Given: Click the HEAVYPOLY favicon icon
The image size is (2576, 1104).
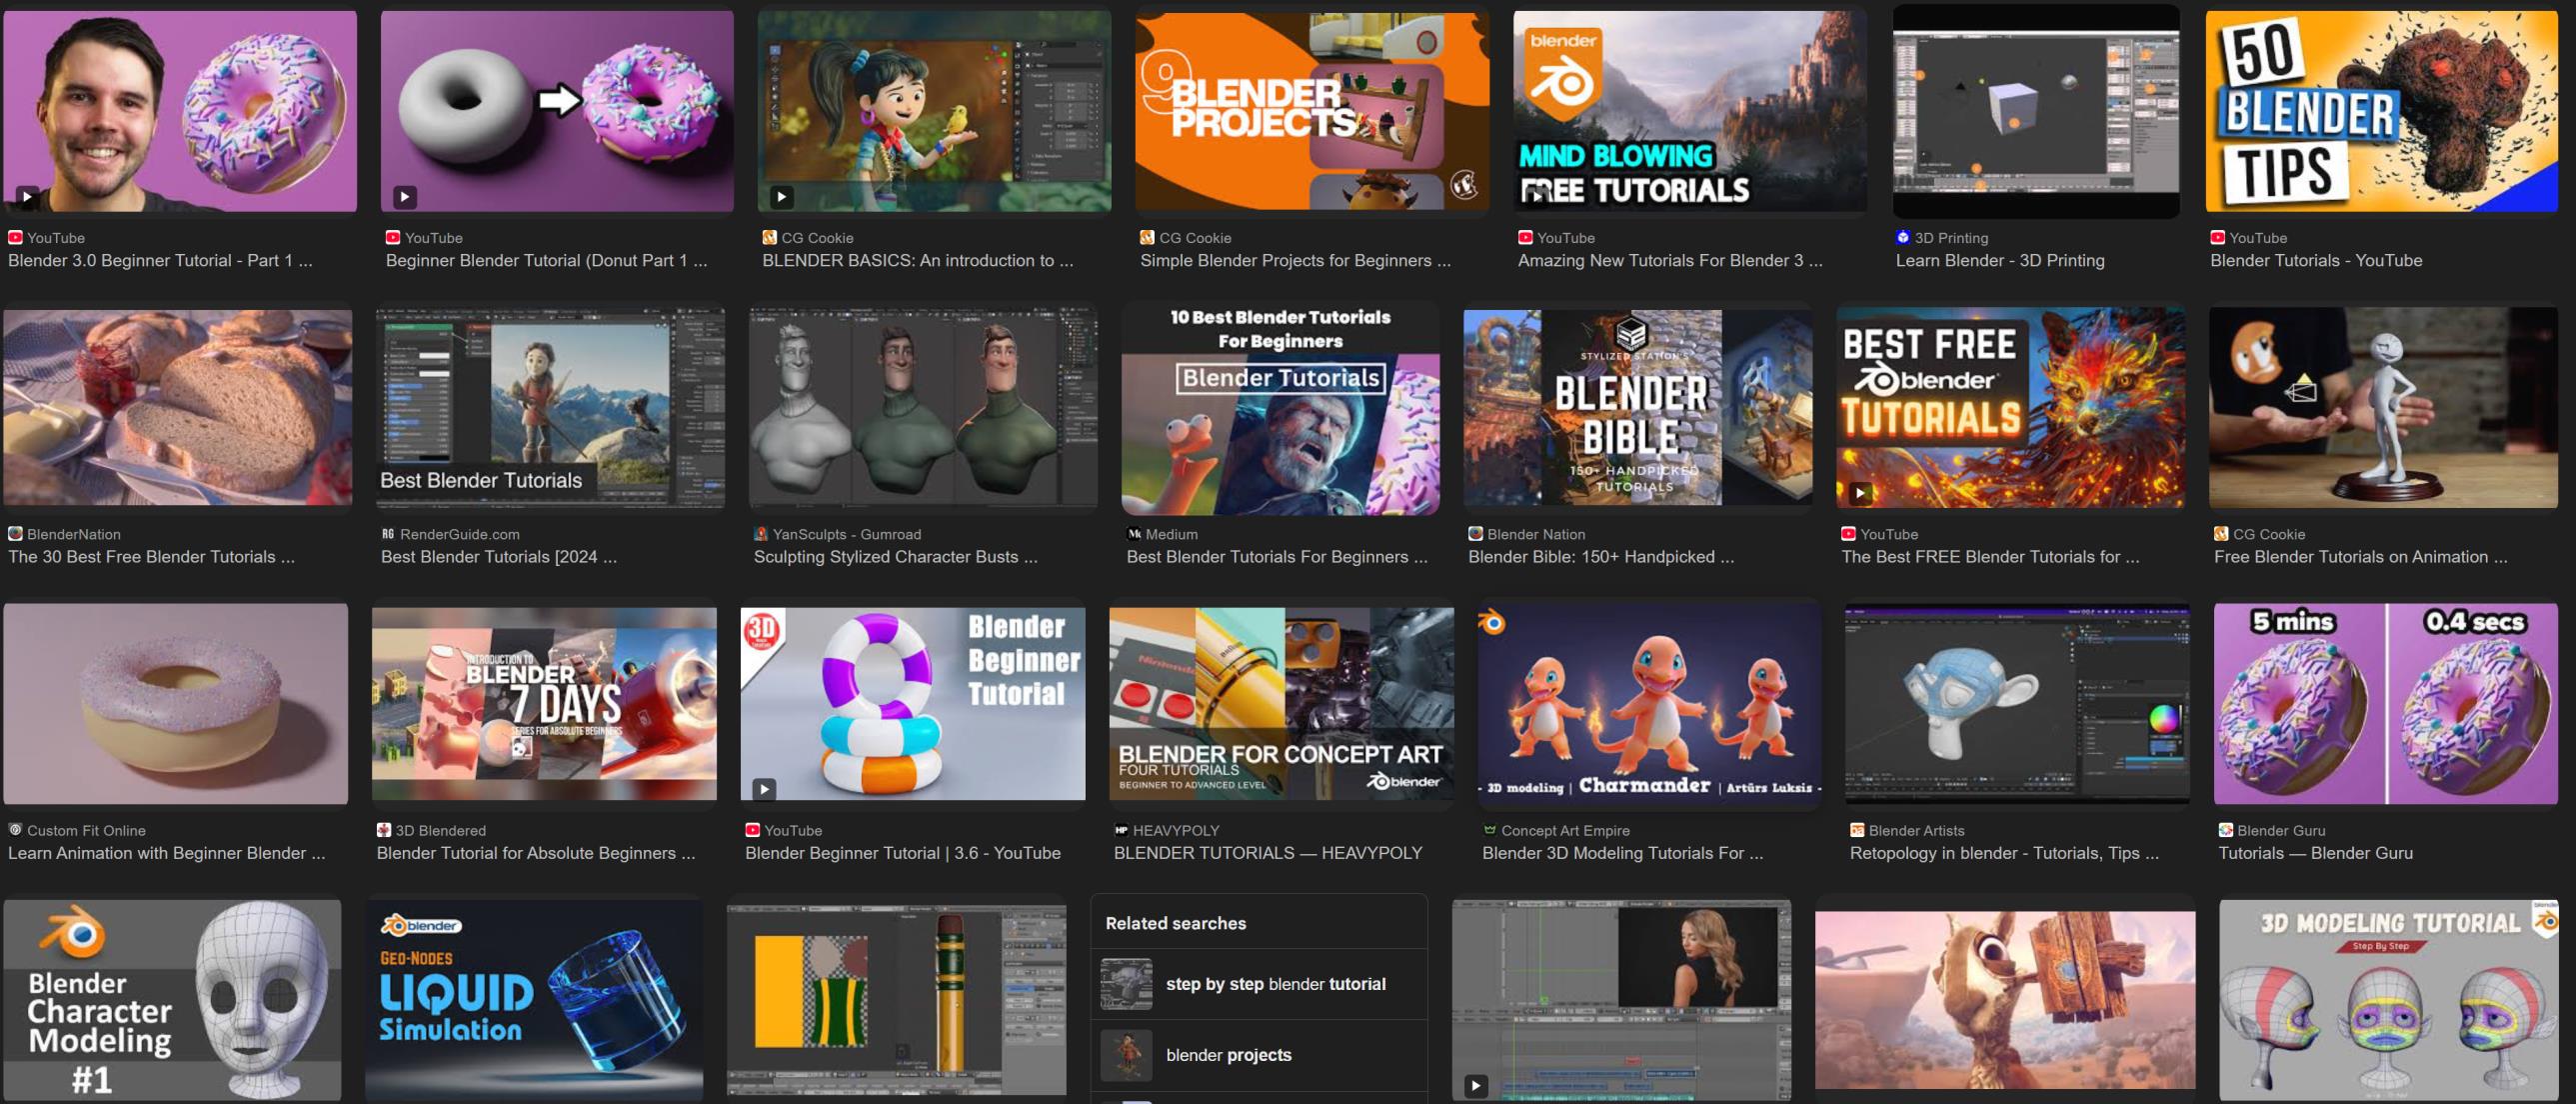Looking at the screenshot, I should pyautogui.click(x=1121, y=830).
